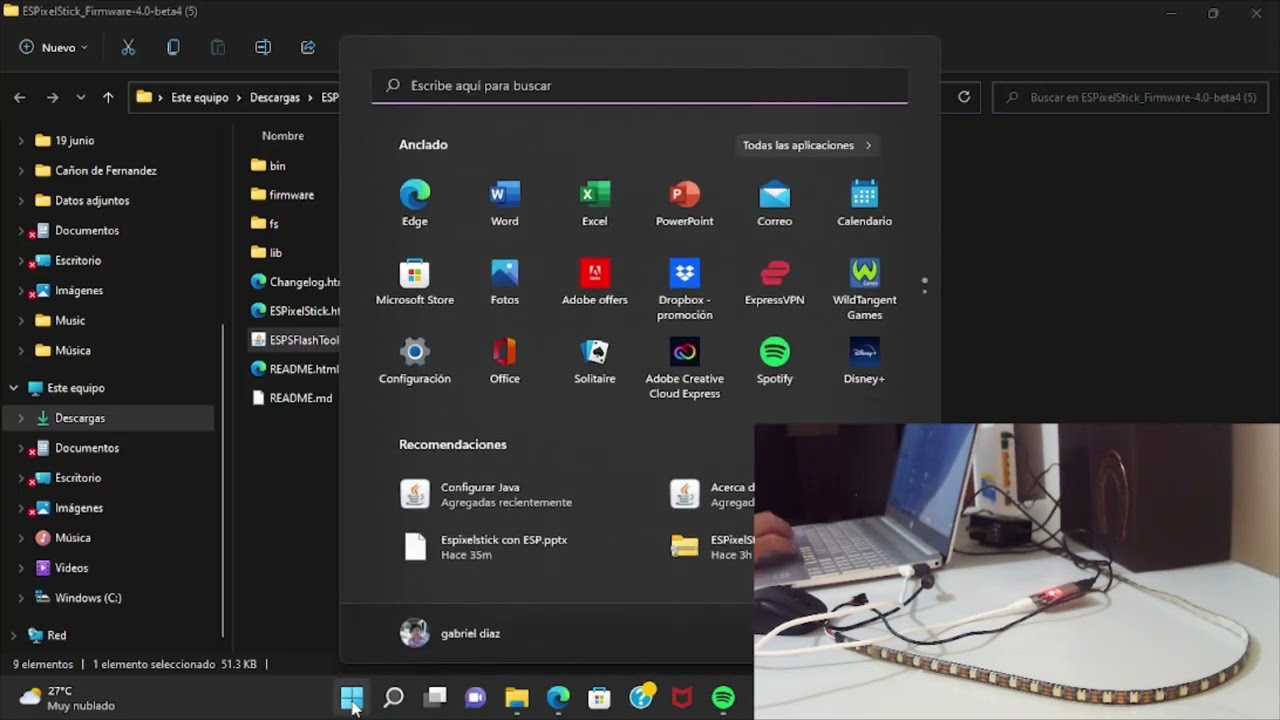Image resolution: width=1280 pixels, height=720 pixels.
Task: Open the Calendario app
Action: 864,203
